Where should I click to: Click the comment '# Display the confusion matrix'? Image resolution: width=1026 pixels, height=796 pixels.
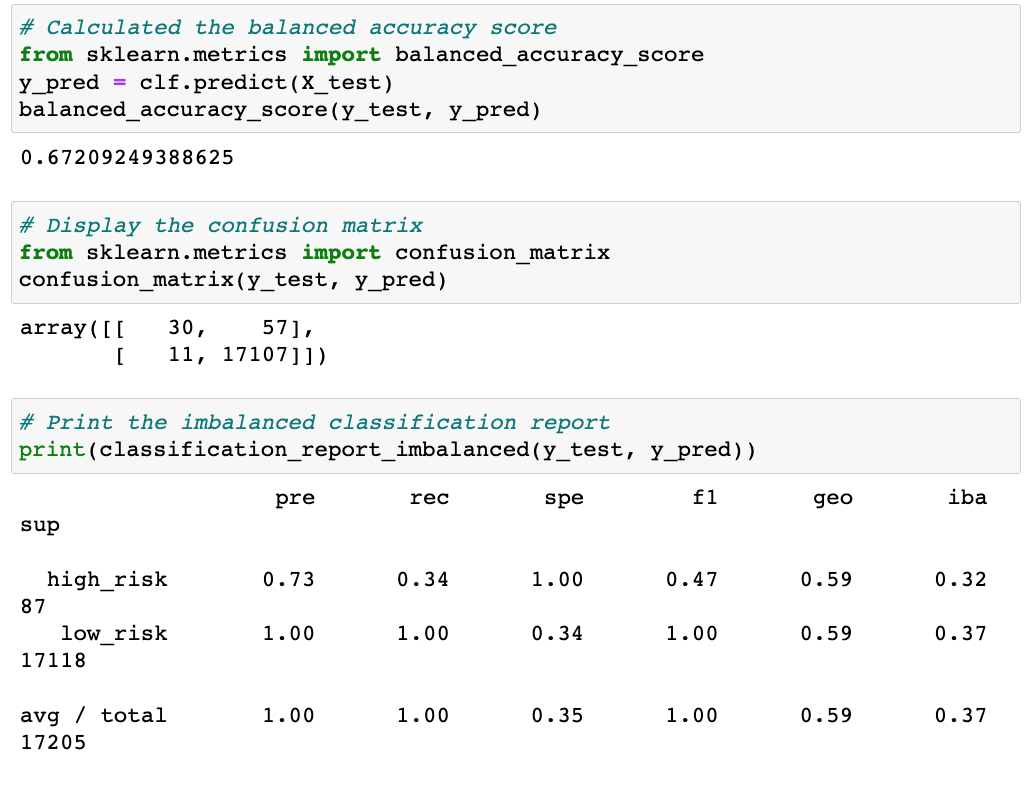pyautogui.click(x=221, y=226)
